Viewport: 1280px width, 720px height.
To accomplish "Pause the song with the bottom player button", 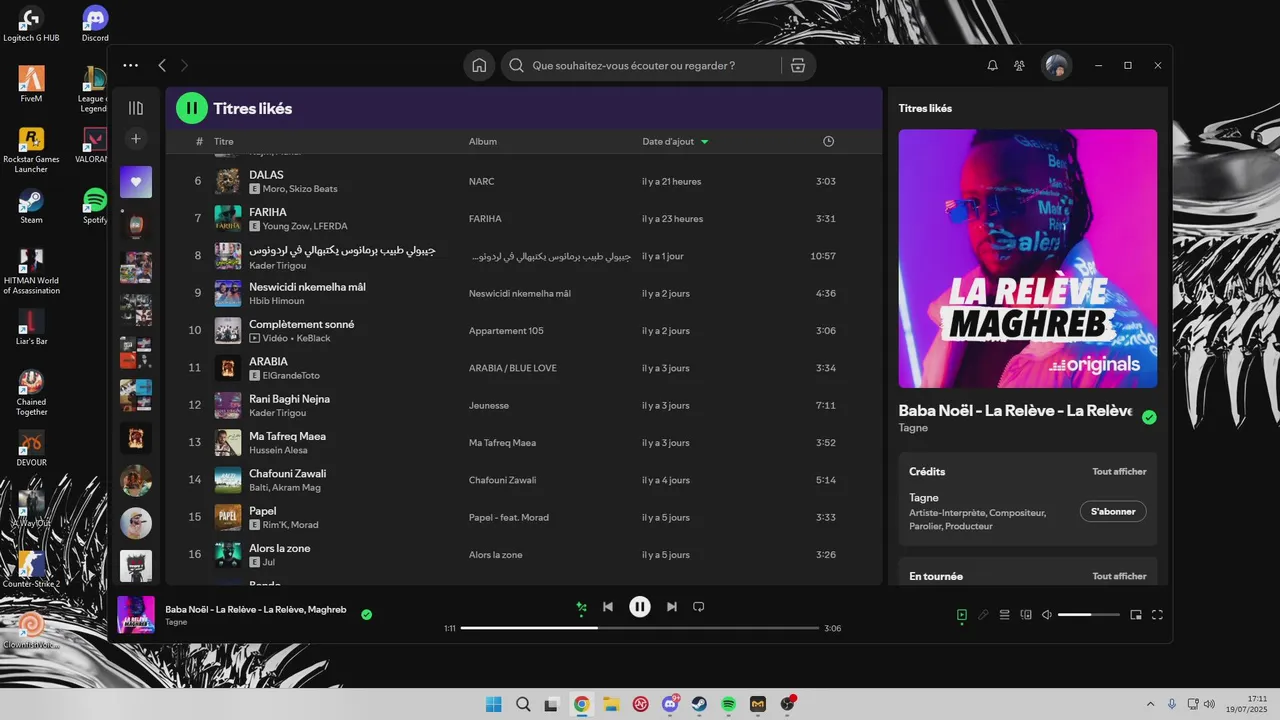I will [640, 607].
